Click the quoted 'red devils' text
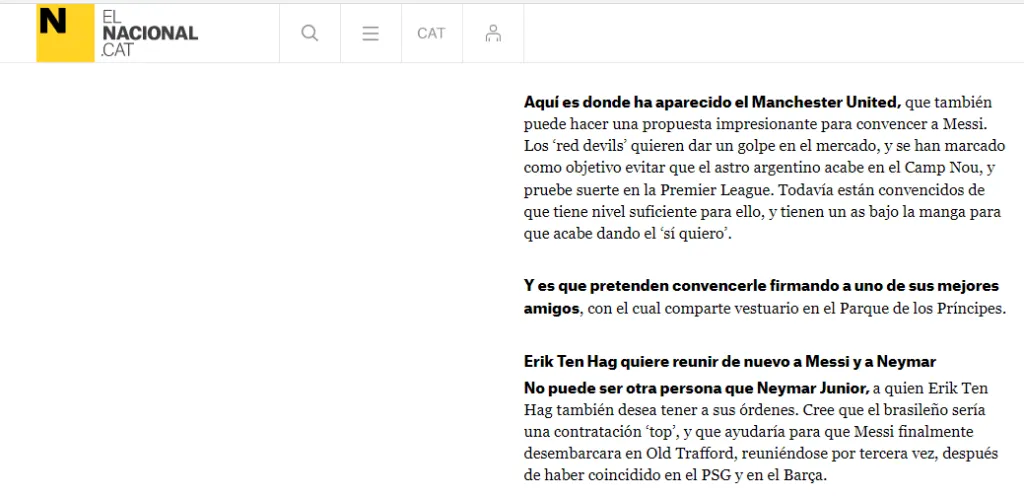1024x496 pixels. [x=588, y=146]
